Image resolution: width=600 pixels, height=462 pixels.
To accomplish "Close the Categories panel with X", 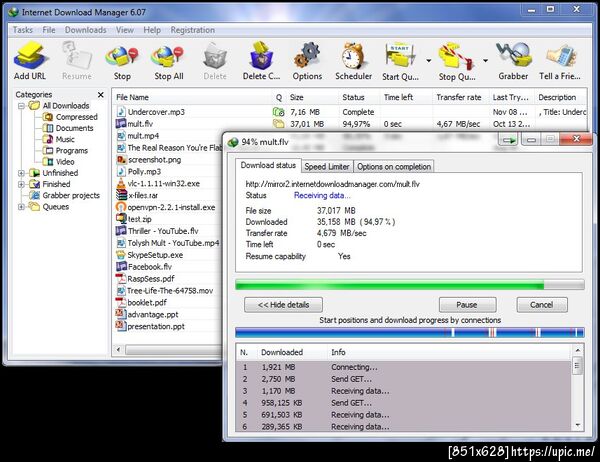I will pos(101,95).
